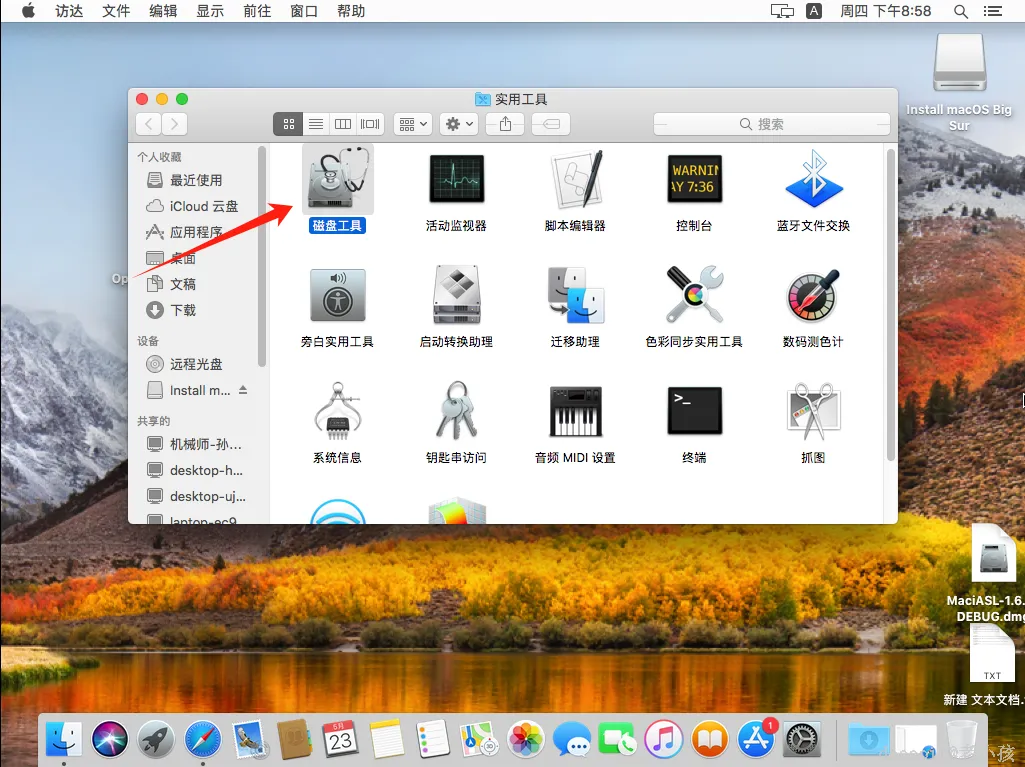Open the Terminal (终端) app
1025x767 pixels.
694,411
